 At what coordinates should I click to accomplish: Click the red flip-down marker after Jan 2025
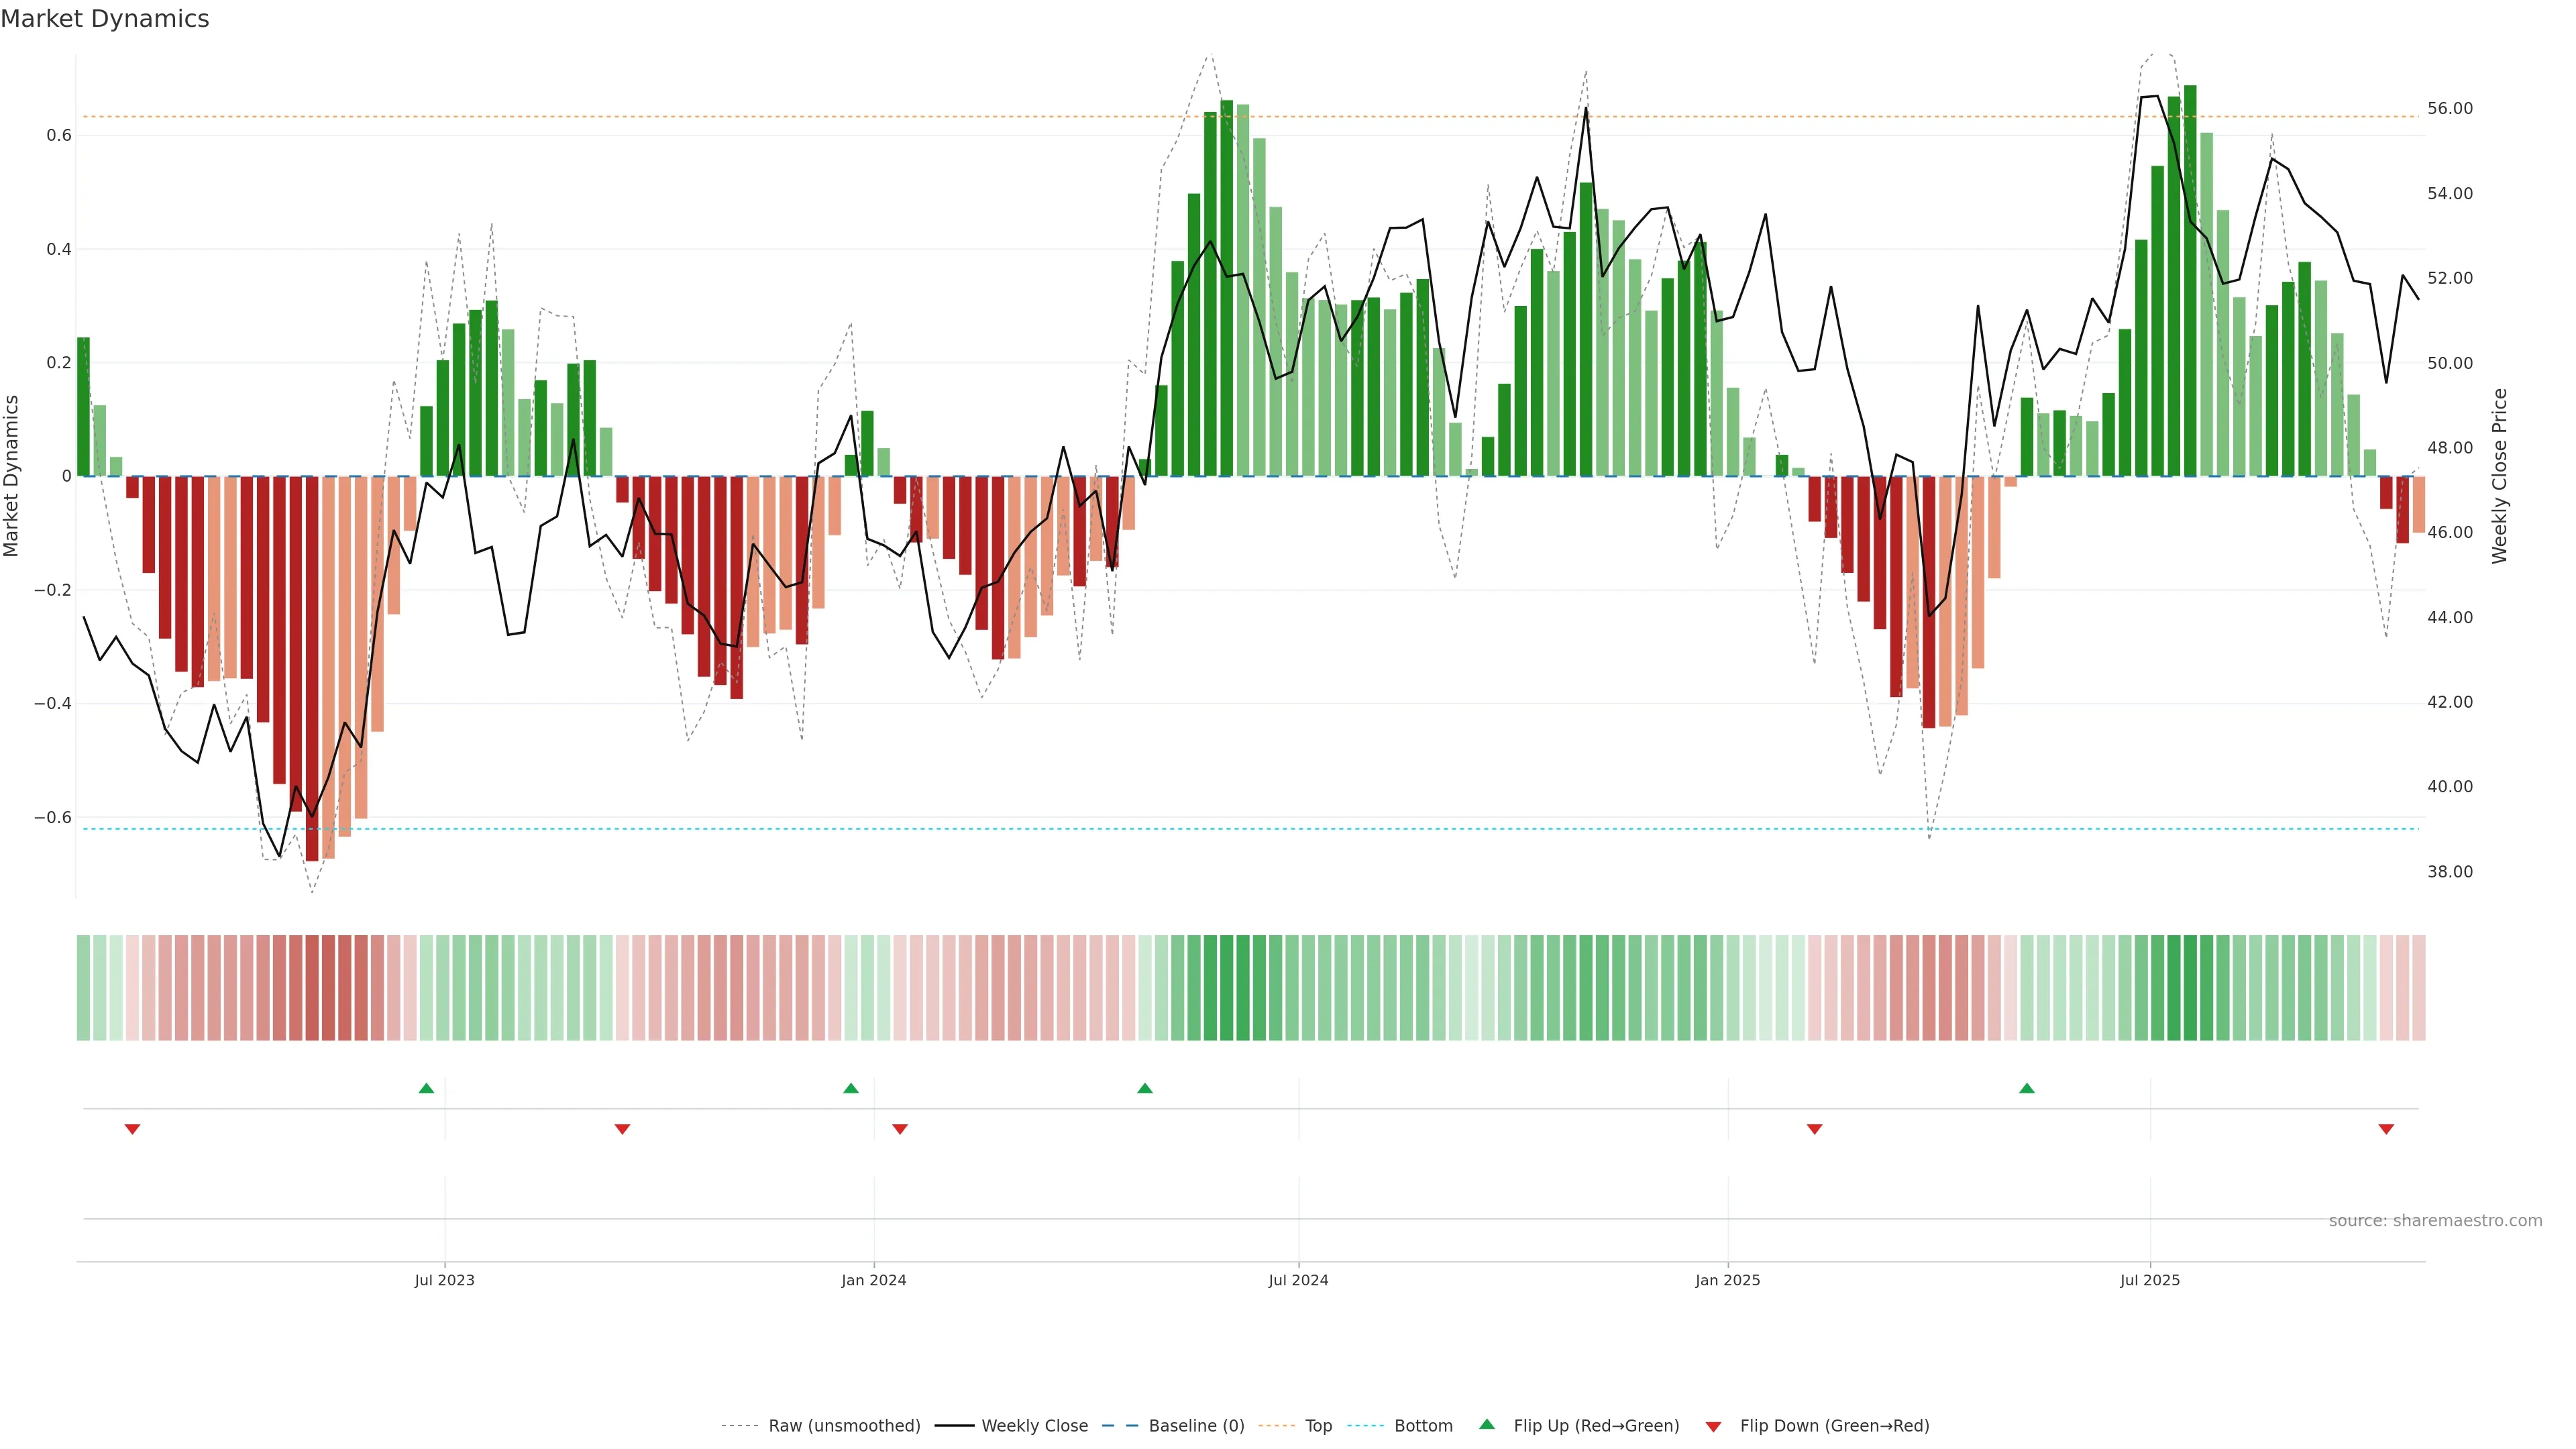(1815, 1129)
